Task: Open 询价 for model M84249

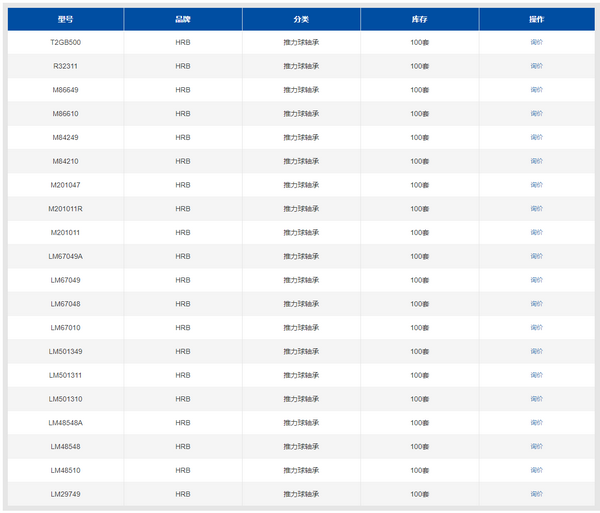Action: click(x=536, y=137)
